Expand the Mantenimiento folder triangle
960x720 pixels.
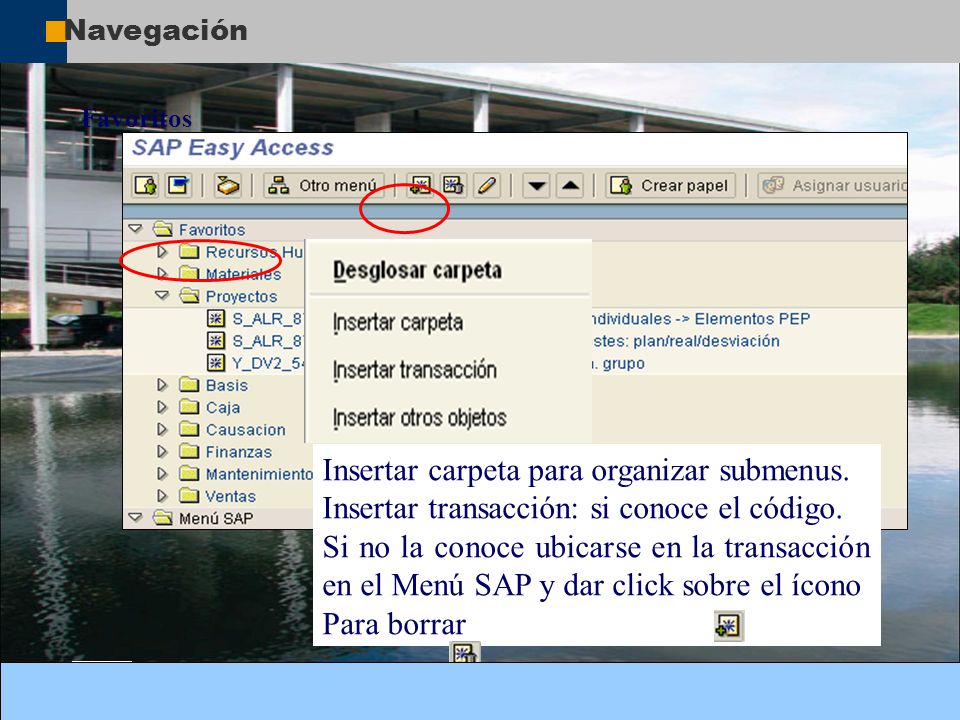(162, 473)
